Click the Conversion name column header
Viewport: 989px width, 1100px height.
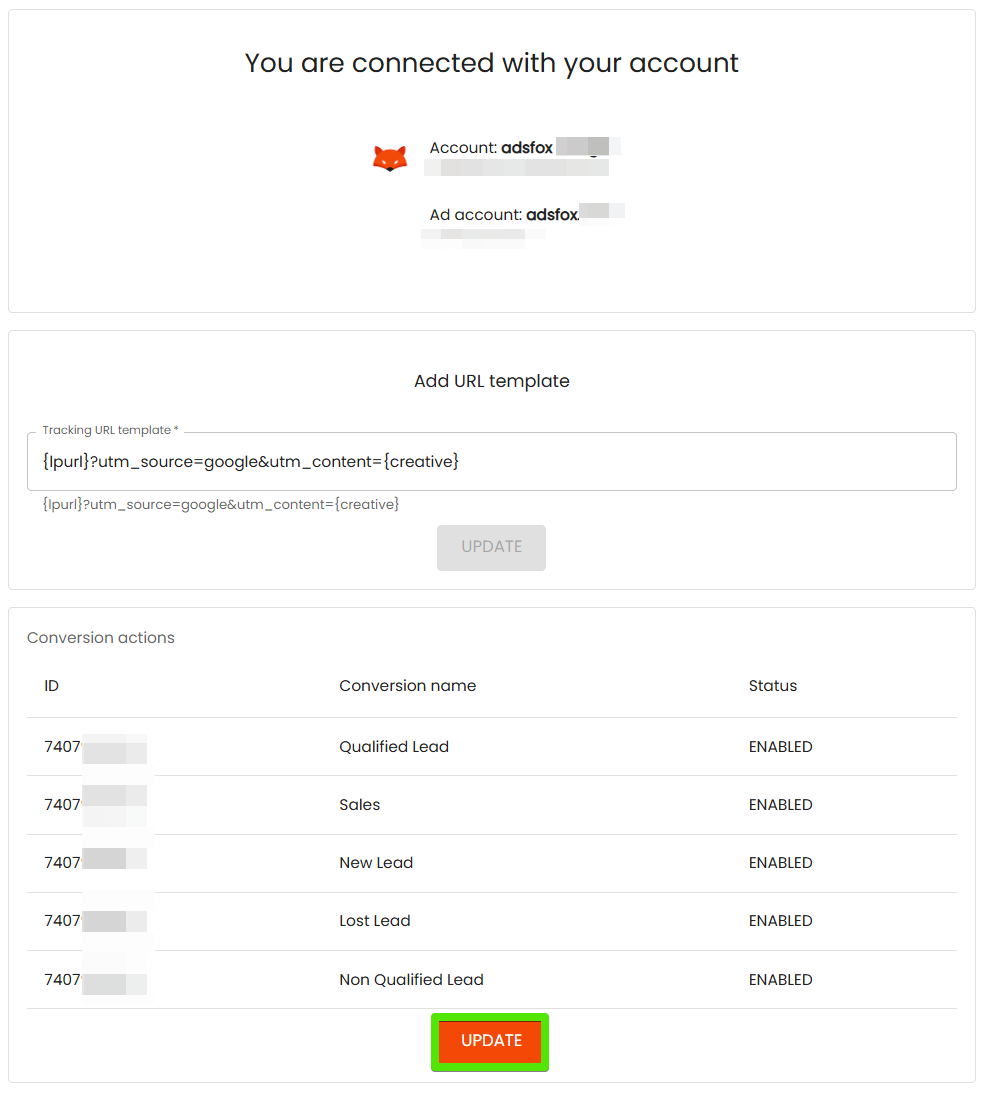pos(407,686)
